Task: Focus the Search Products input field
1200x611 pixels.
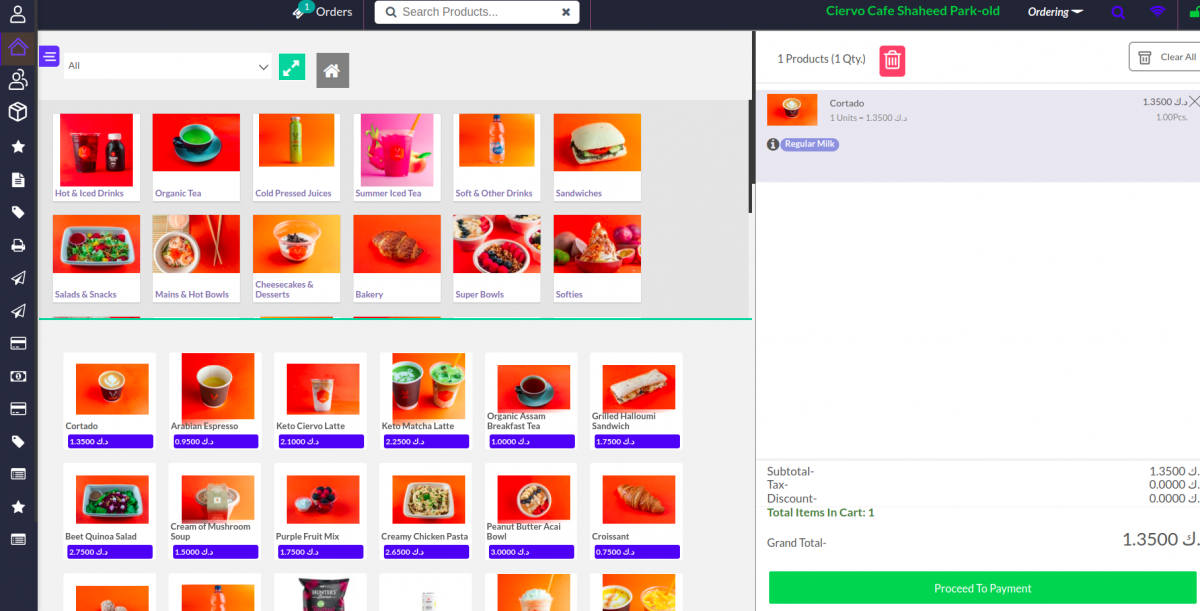Action: pos(478,12)
